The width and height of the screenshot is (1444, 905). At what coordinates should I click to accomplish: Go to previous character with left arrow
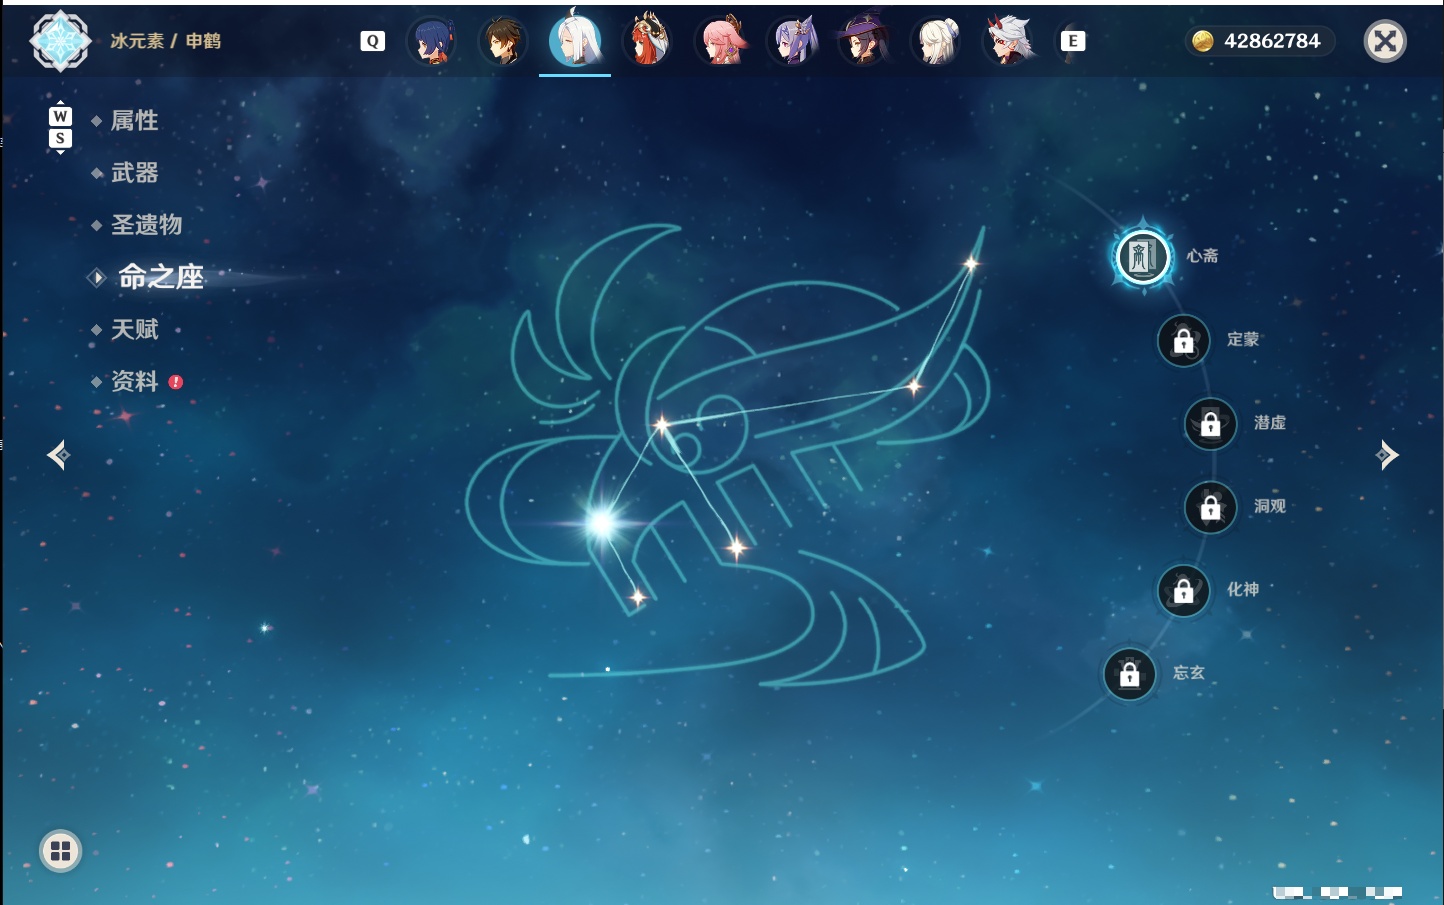(x=58, y=456)
